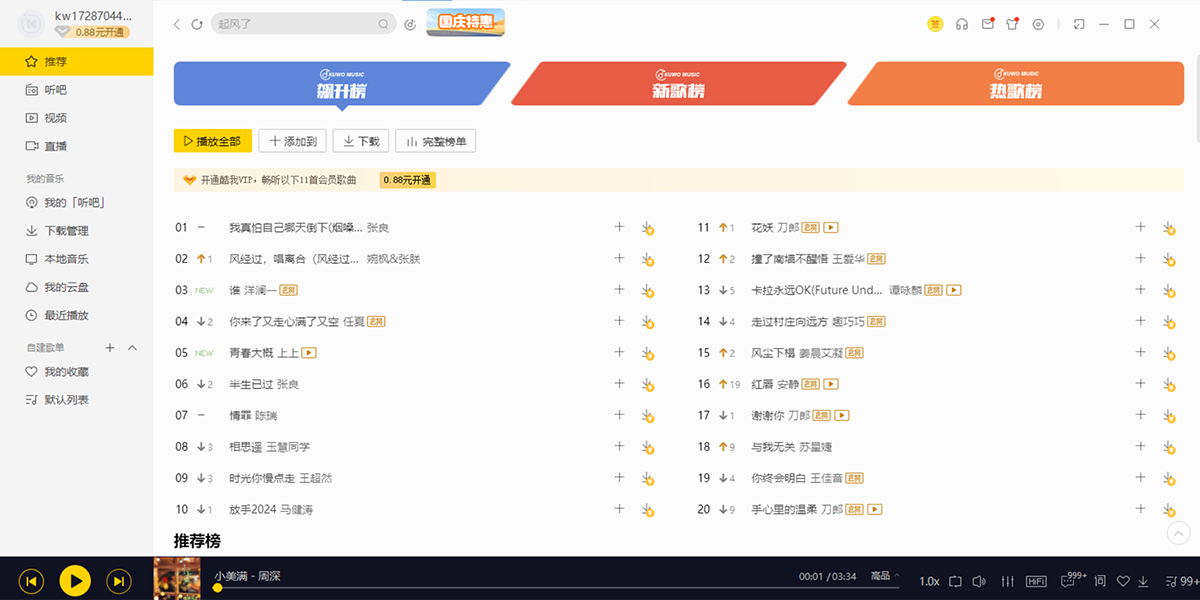Viewport: 1200px width, 600px height.
Task: Click the HiFi mode icon
Action: point(1037,581)
